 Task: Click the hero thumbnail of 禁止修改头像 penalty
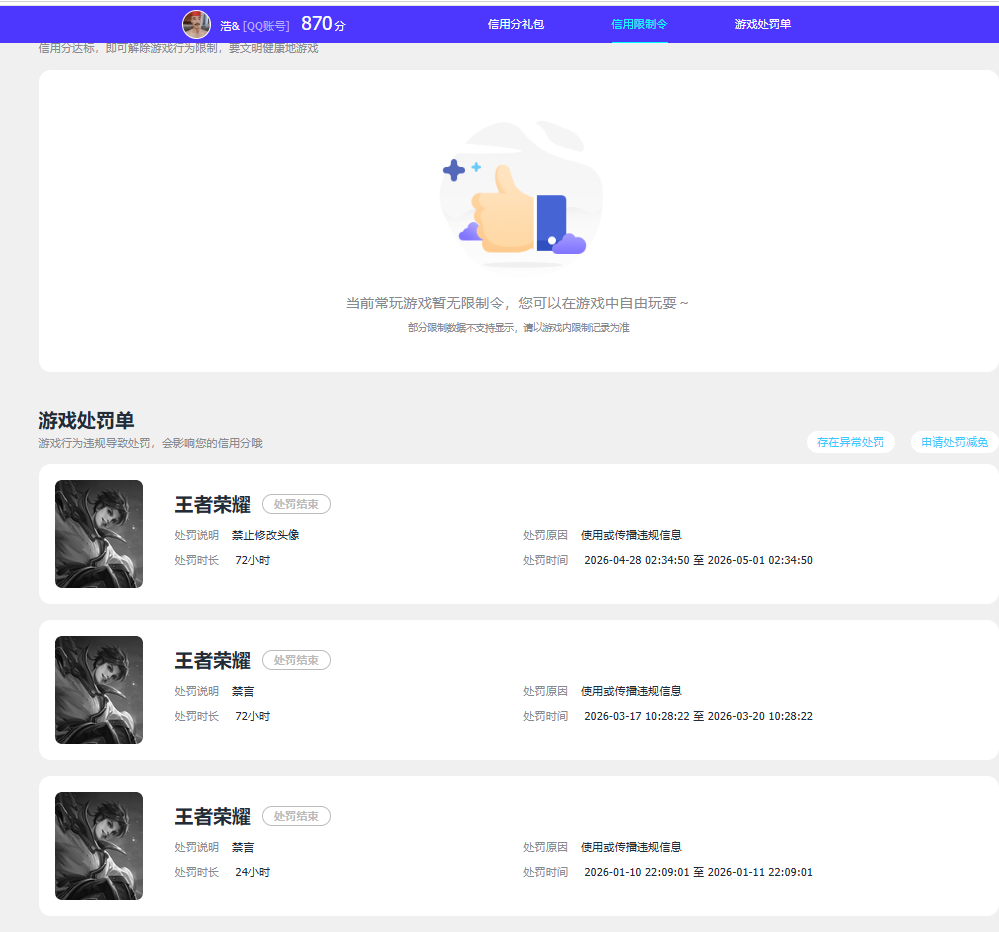[x=99, y=534]
